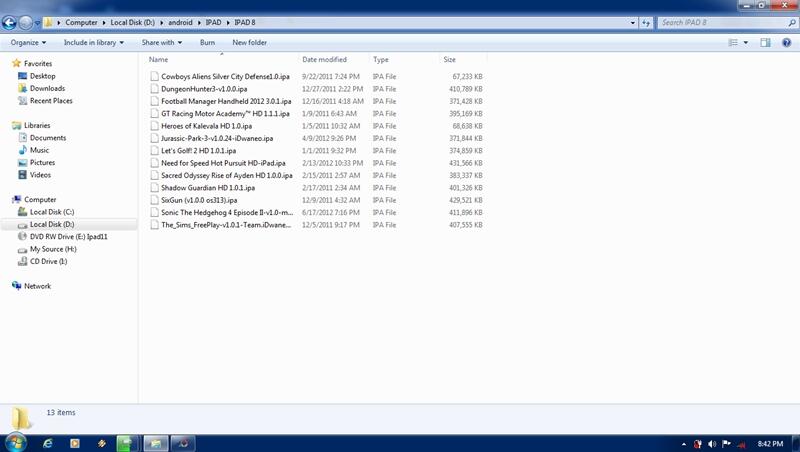Select Let's Golf! 2 HD 1.0.1.ipa
Screen dimensions: 800x452
click(198, 150)
